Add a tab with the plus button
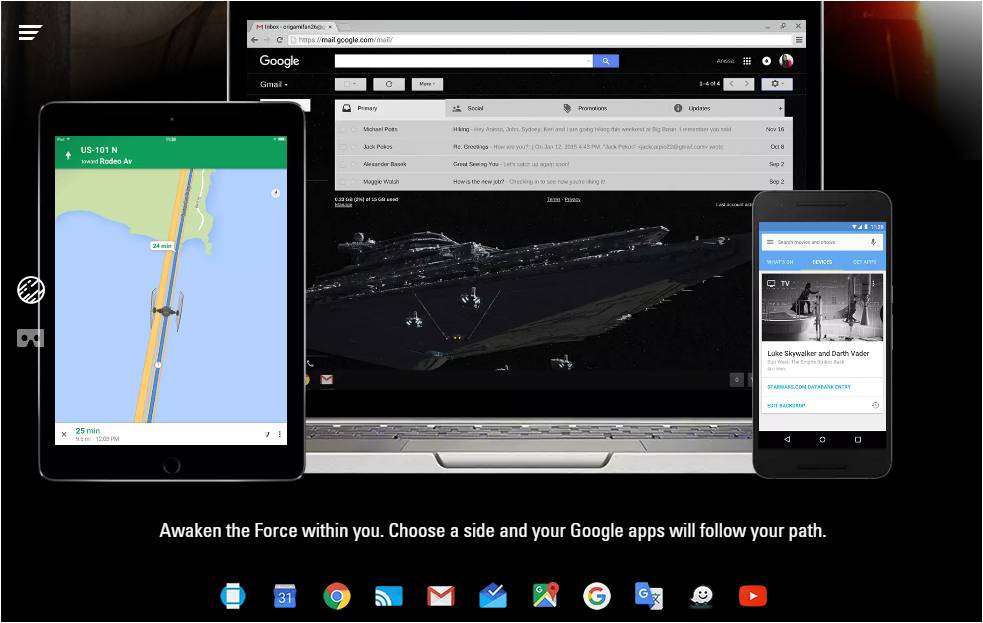 click(781, 108)
